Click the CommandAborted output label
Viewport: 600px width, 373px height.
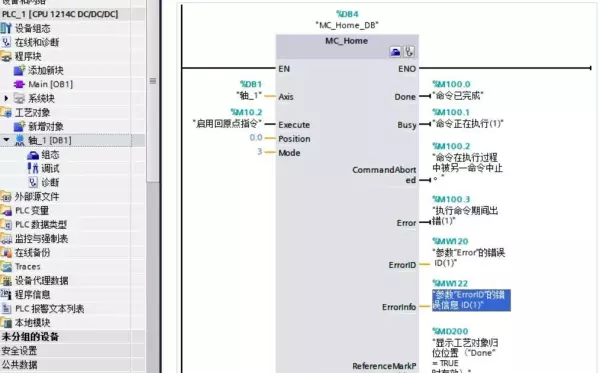(x=384, y=175)
